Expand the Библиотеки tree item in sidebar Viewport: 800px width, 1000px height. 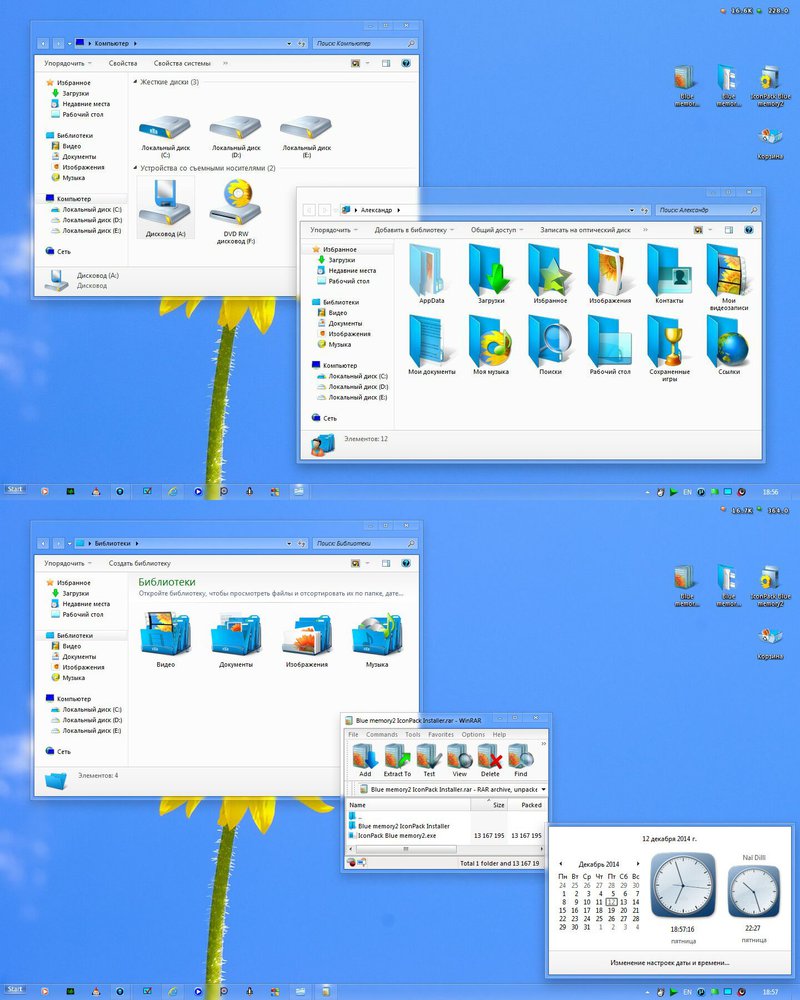click(42, 635)
